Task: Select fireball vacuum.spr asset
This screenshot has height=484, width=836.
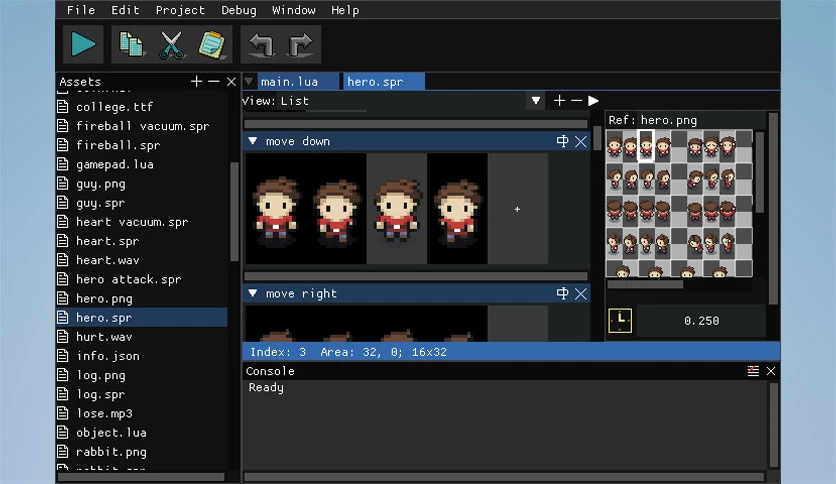Action: [141, 126]
